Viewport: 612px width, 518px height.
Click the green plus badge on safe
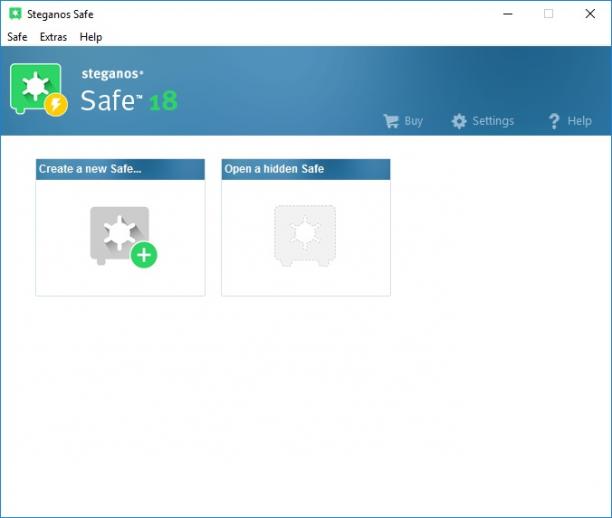tap(144, 255)
